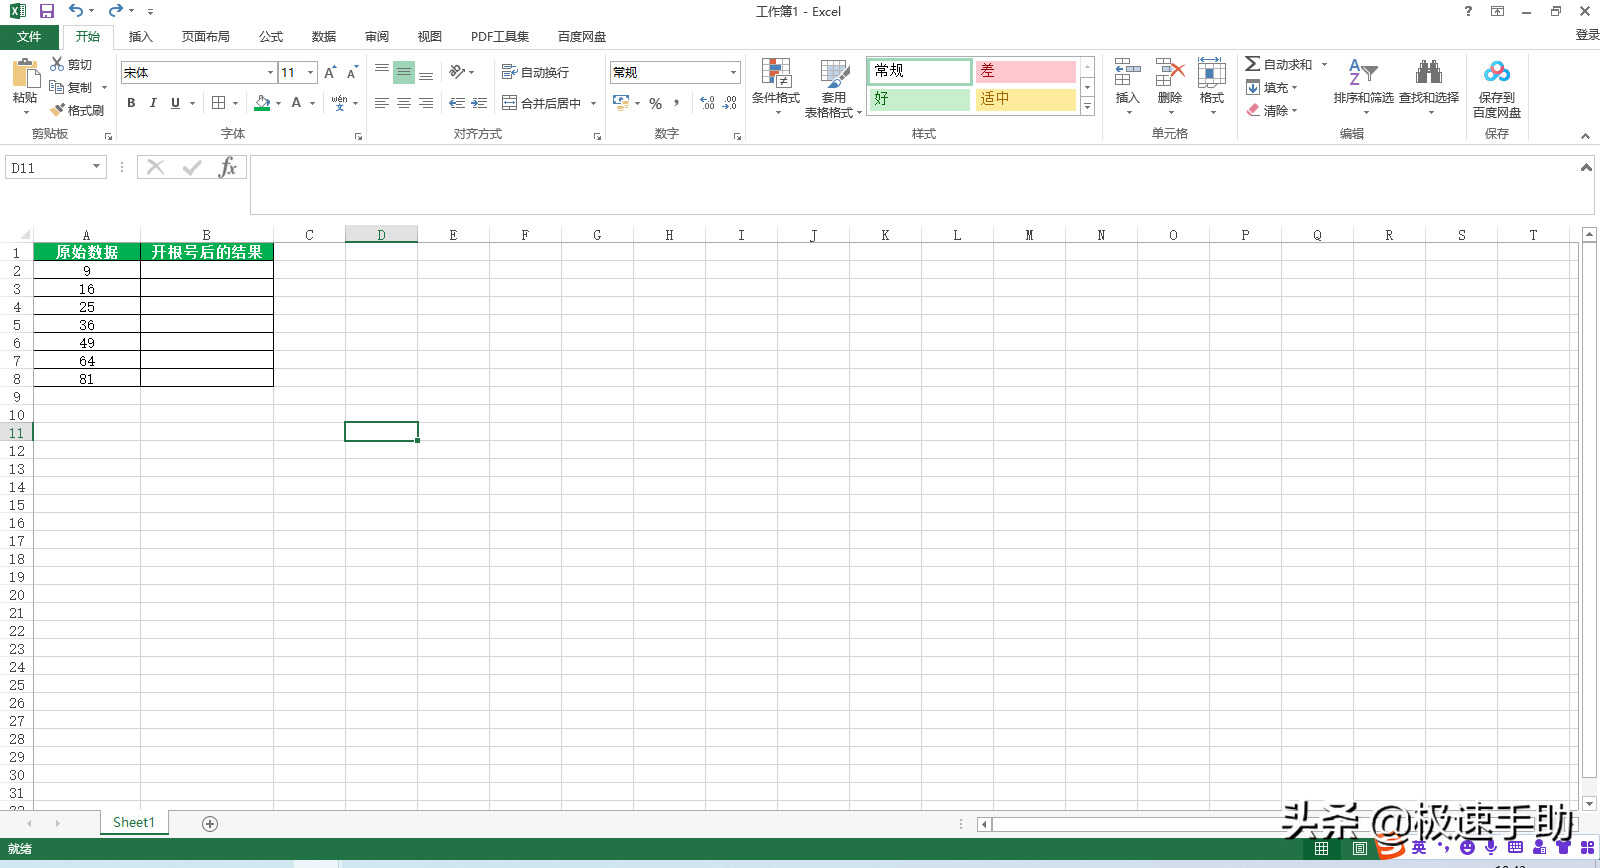
Task: Increase font size with large A icon
Action: [330, 72]
